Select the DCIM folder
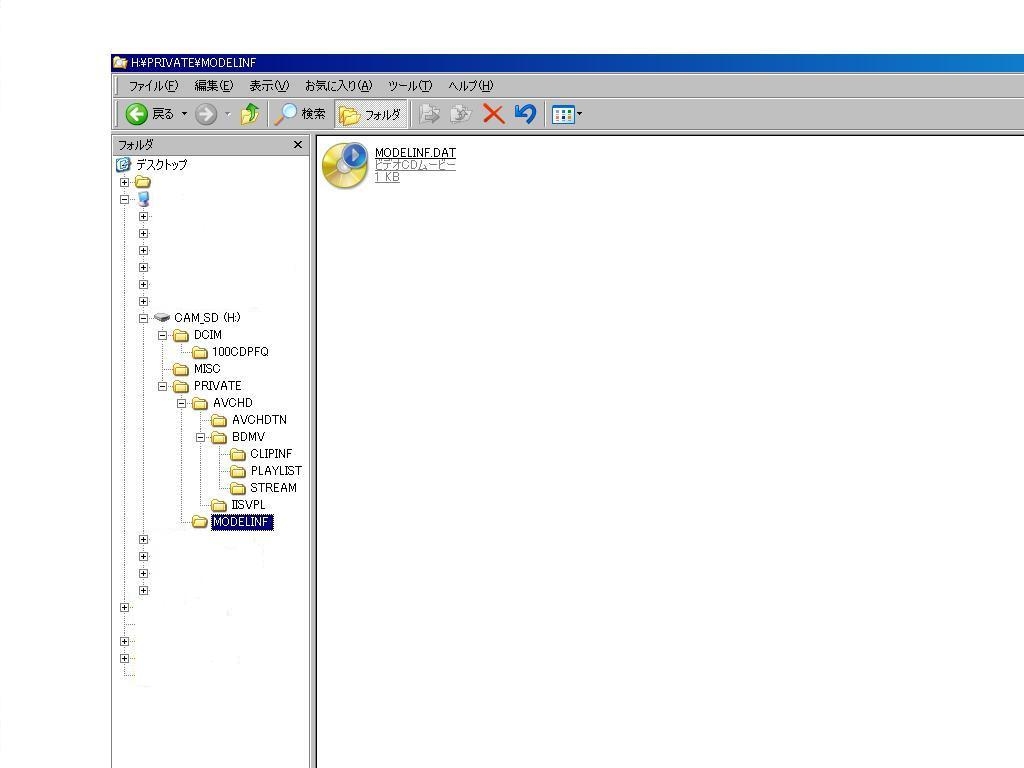 (x=208, y=335)
